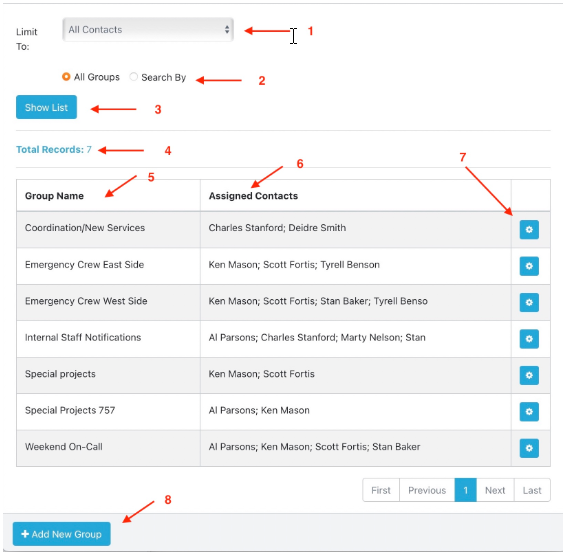Viewport: 564px width, 552px height.
Task: Open the Limit To All Contacts dropdown
Action: 148,29
